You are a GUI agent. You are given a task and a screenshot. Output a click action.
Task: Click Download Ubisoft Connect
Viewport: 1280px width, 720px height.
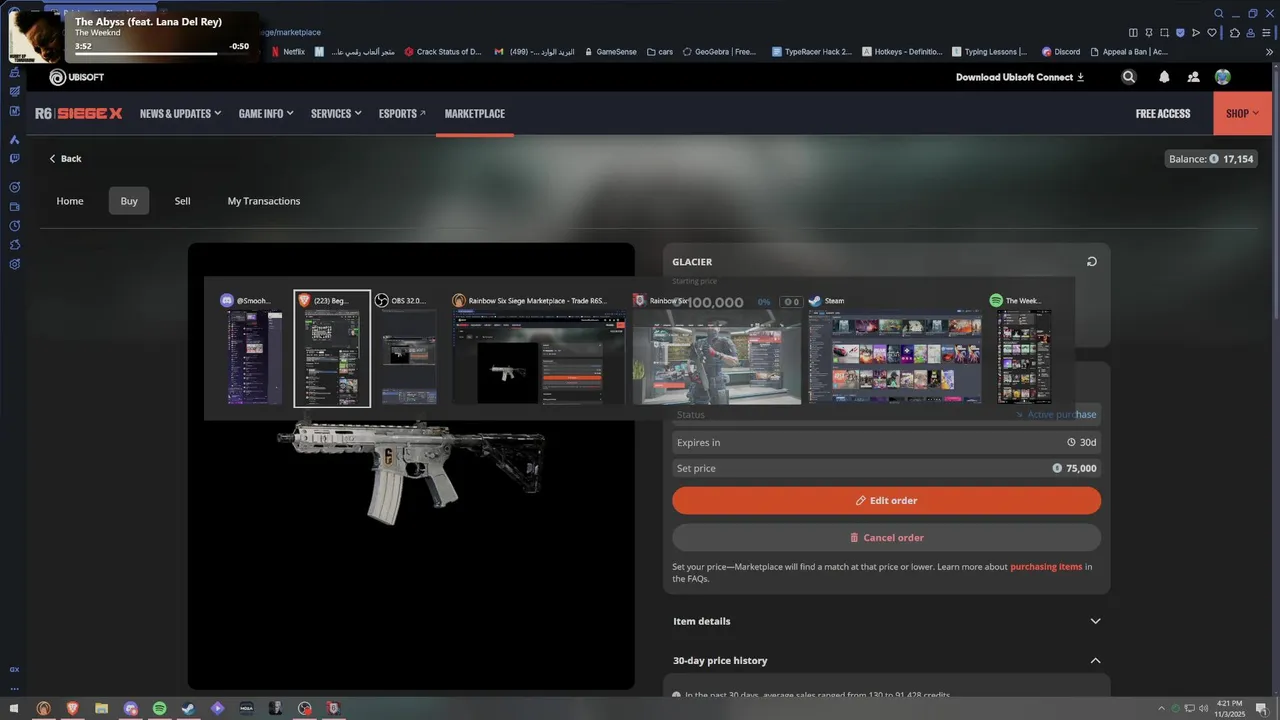1020,77
